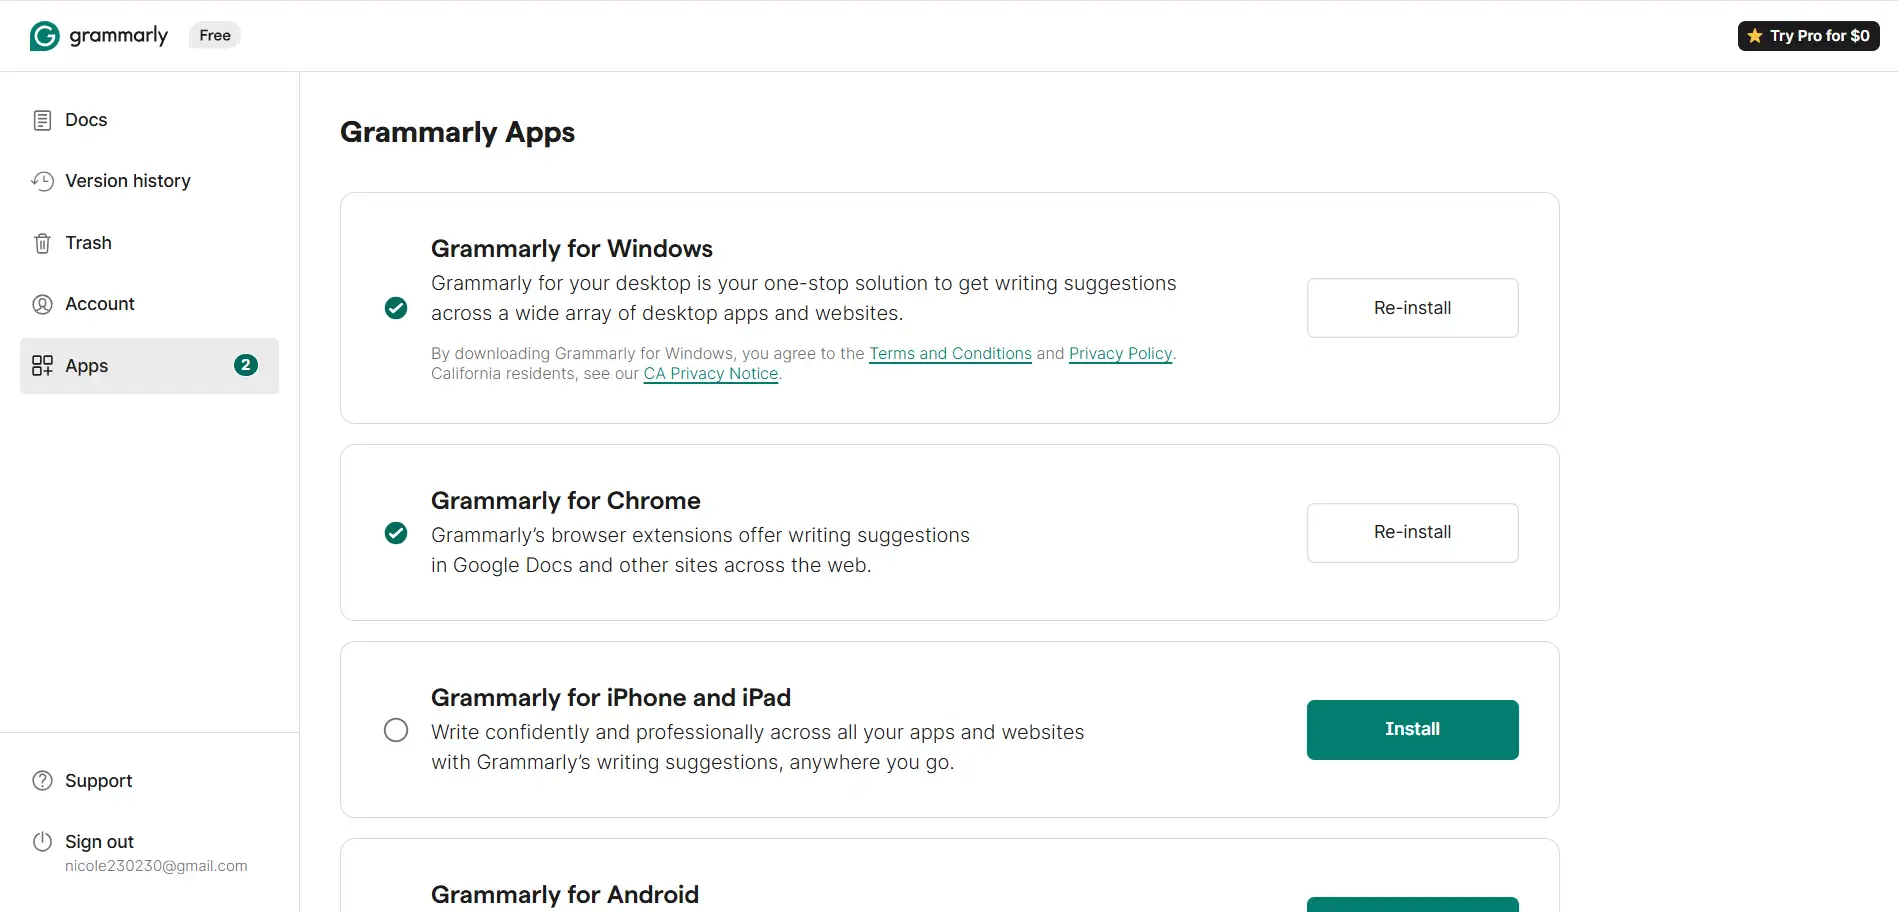Click the green checkmark for Grammarly for Windows
Image resolution: width=1898 pixels, height=912 pixels.
[396, 308]
